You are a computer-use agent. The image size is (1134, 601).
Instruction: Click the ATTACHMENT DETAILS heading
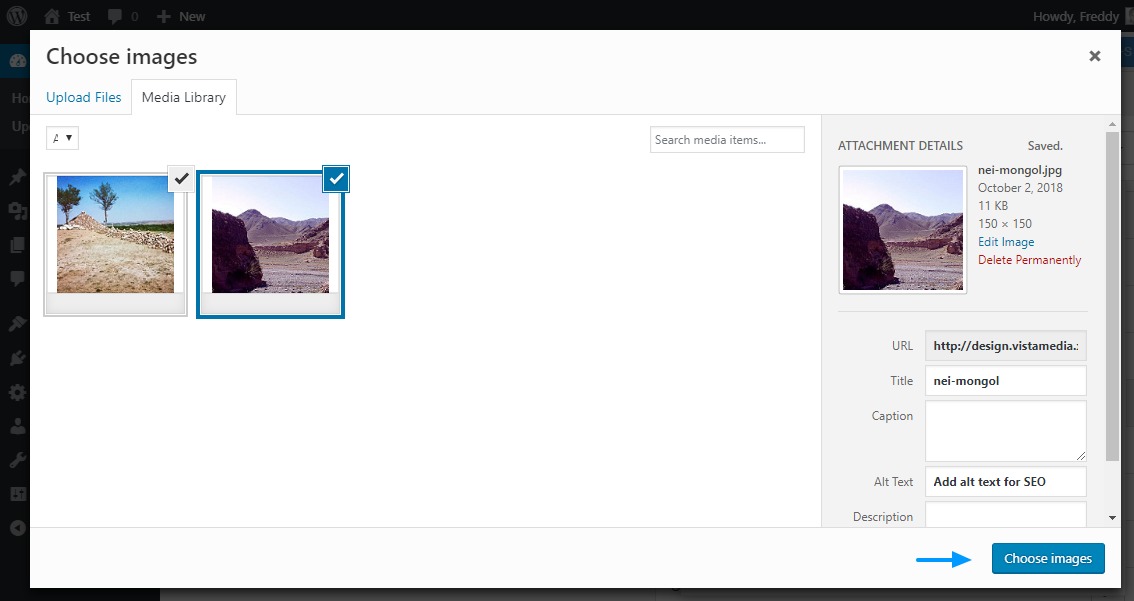click(x=900, y=145)
